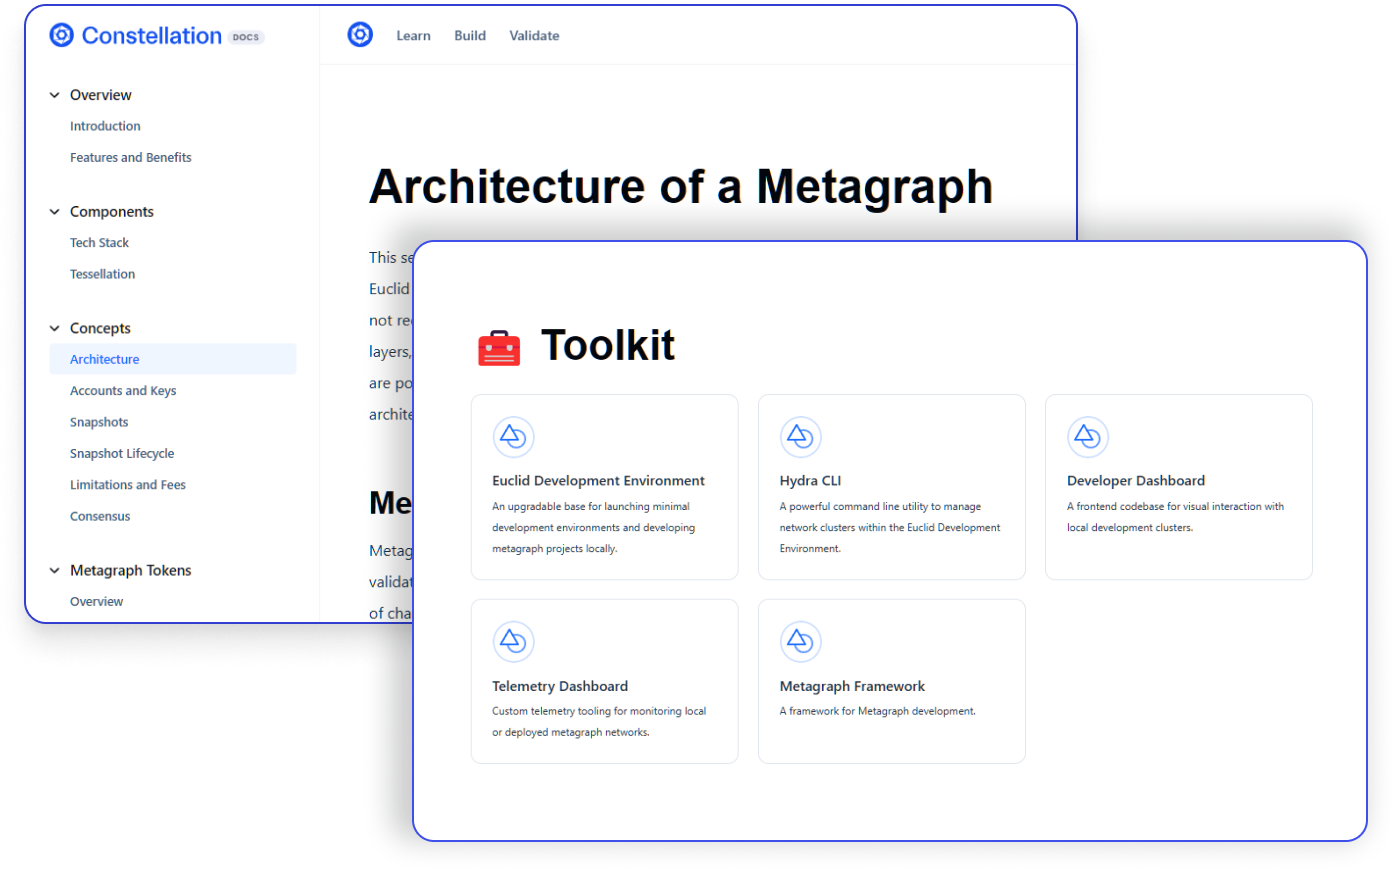Collapse the Metagraph Tokens section chevron

point(55,571)
